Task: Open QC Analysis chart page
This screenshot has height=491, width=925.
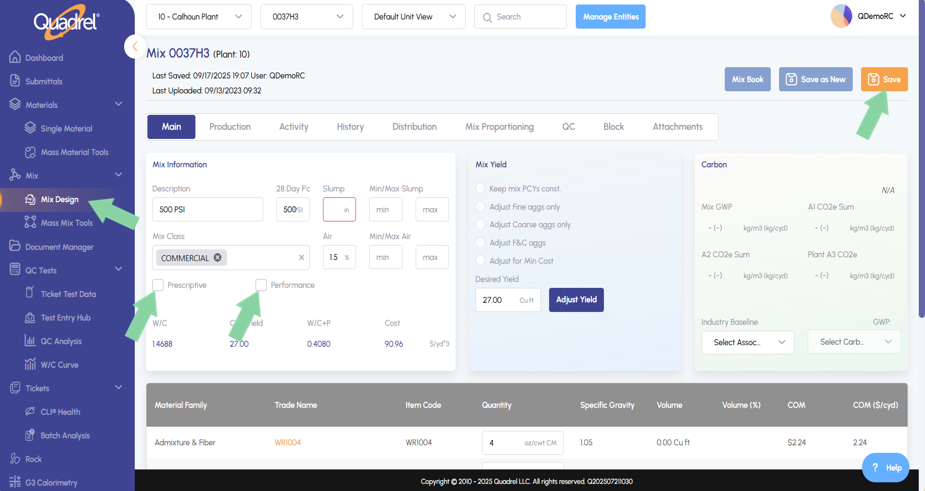Action: [x=61, y=341]
